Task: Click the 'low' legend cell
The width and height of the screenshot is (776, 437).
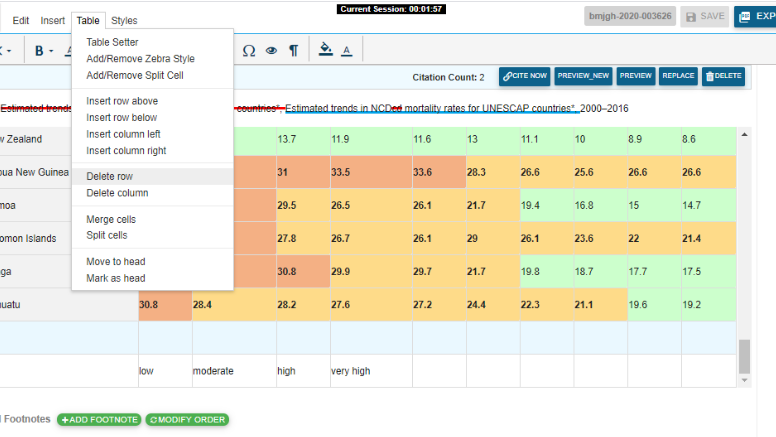Action: point(165,371)
